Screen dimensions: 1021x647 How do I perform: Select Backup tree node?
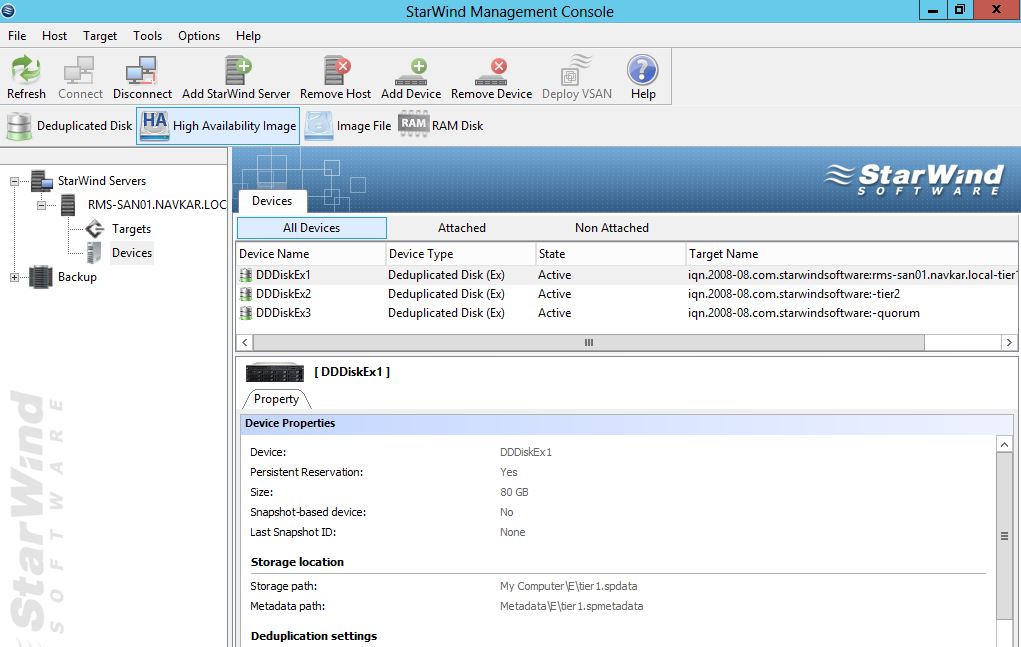(x=77, y=277)
